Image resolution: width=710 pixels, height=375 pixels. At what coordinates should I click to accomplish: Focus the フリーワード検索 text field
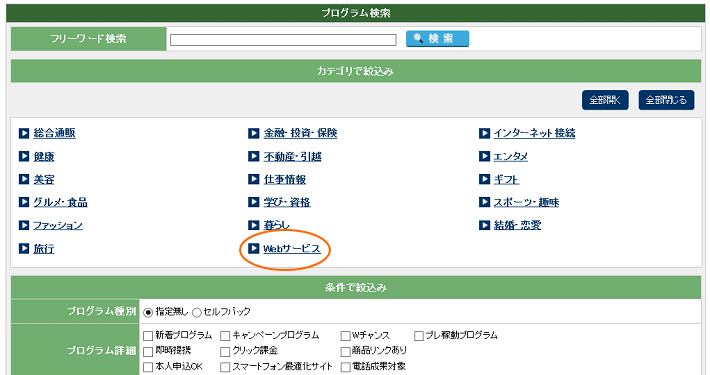tap(283, 40)
